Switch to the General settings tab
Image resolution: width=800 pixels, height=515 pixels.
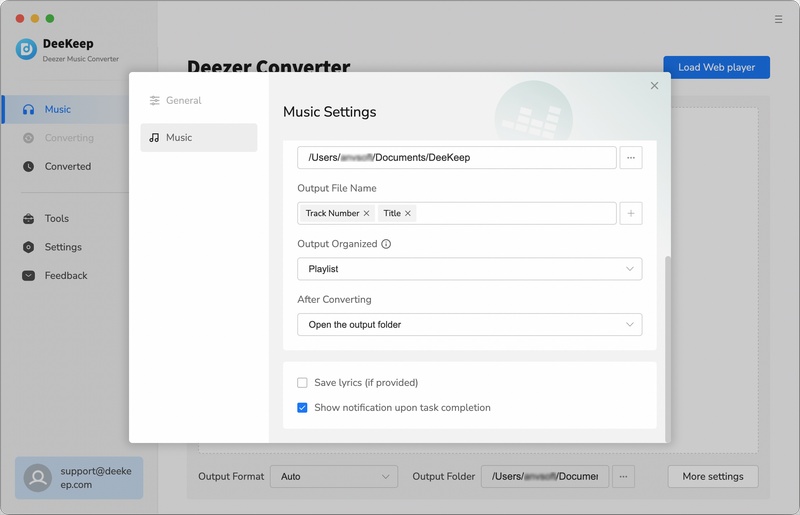[x=198, y=101]
